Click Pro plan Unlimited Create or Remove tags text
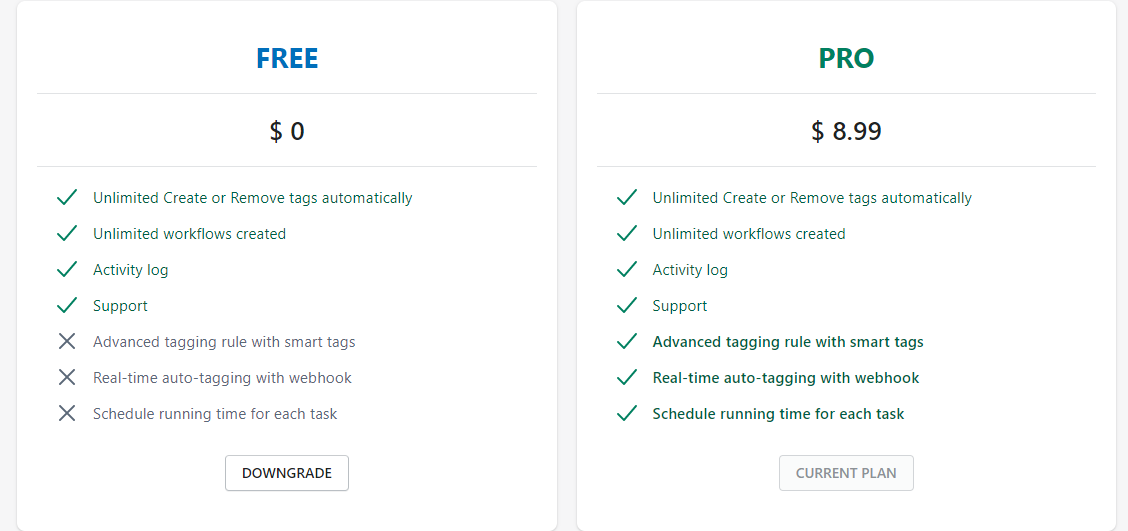 coord(812,198)
